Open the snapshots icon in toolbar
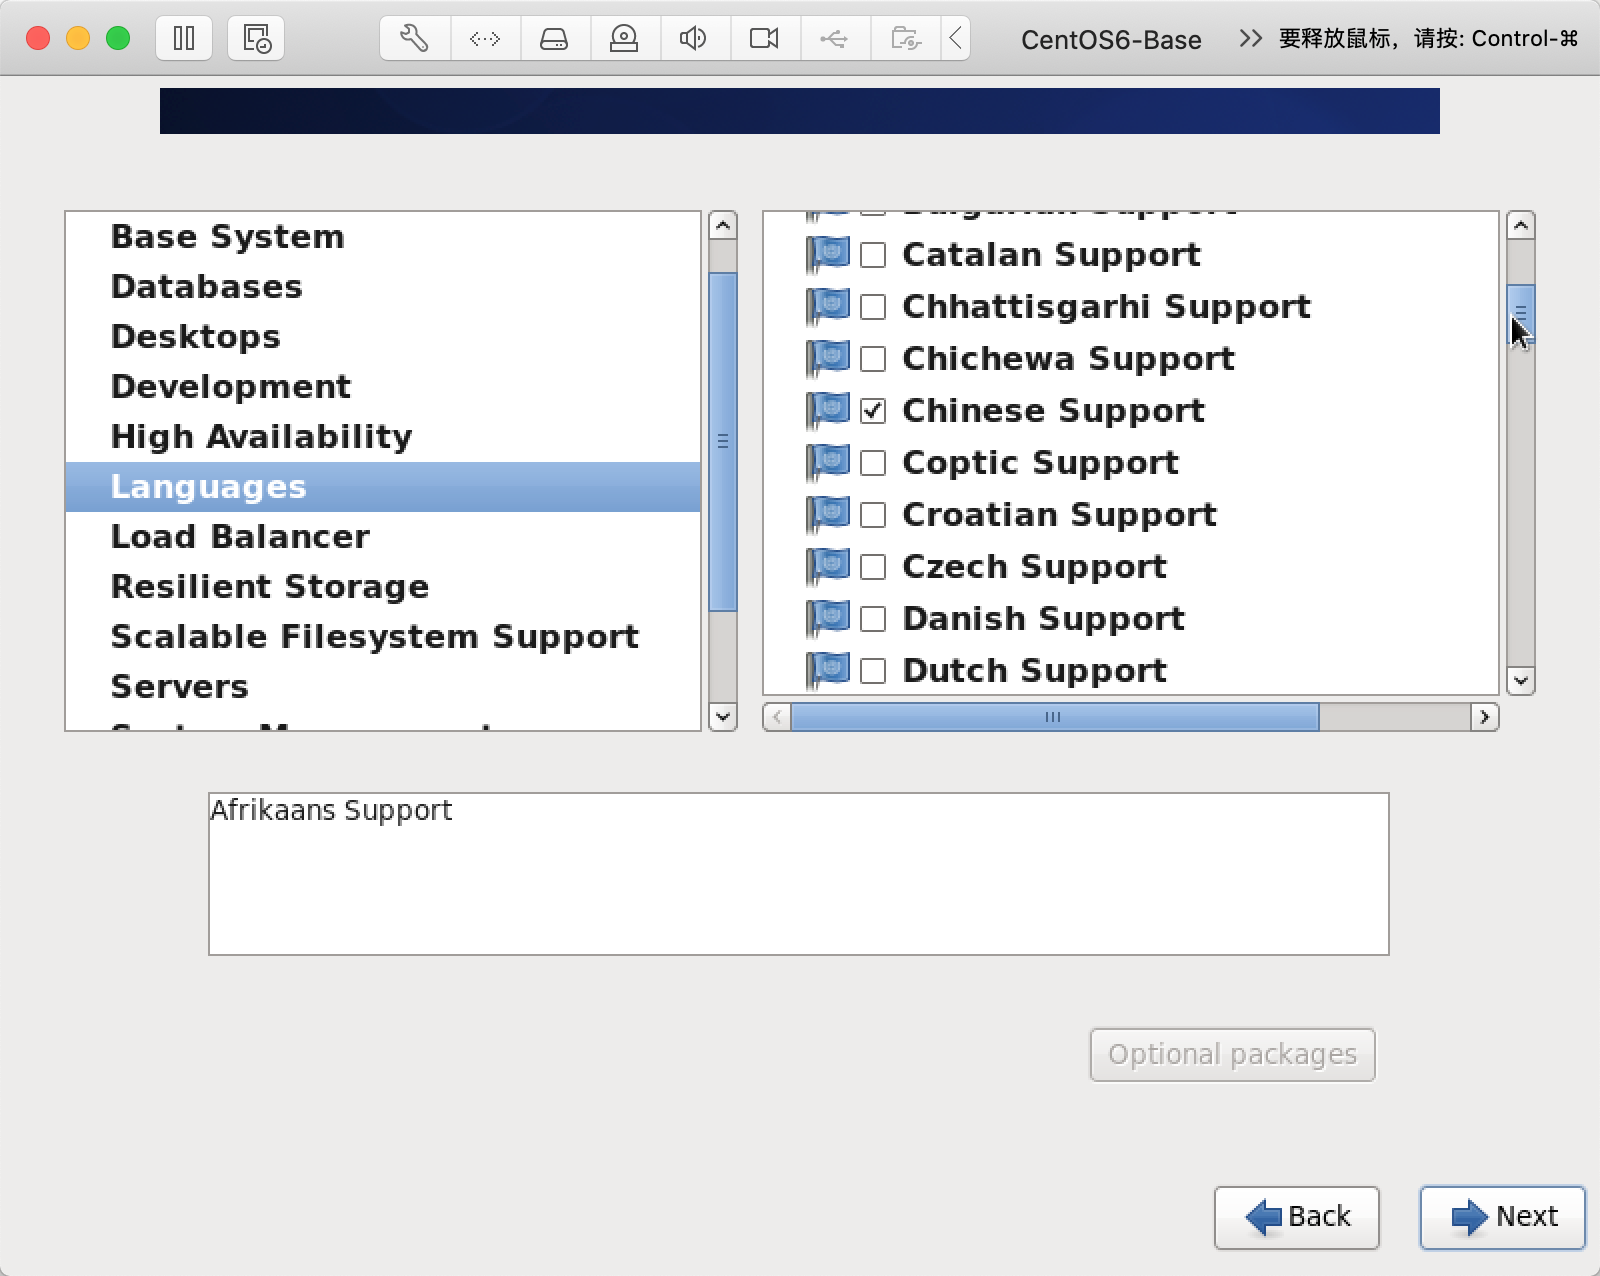Viewport: 1600px width, 1276px height. click(256, 39)
